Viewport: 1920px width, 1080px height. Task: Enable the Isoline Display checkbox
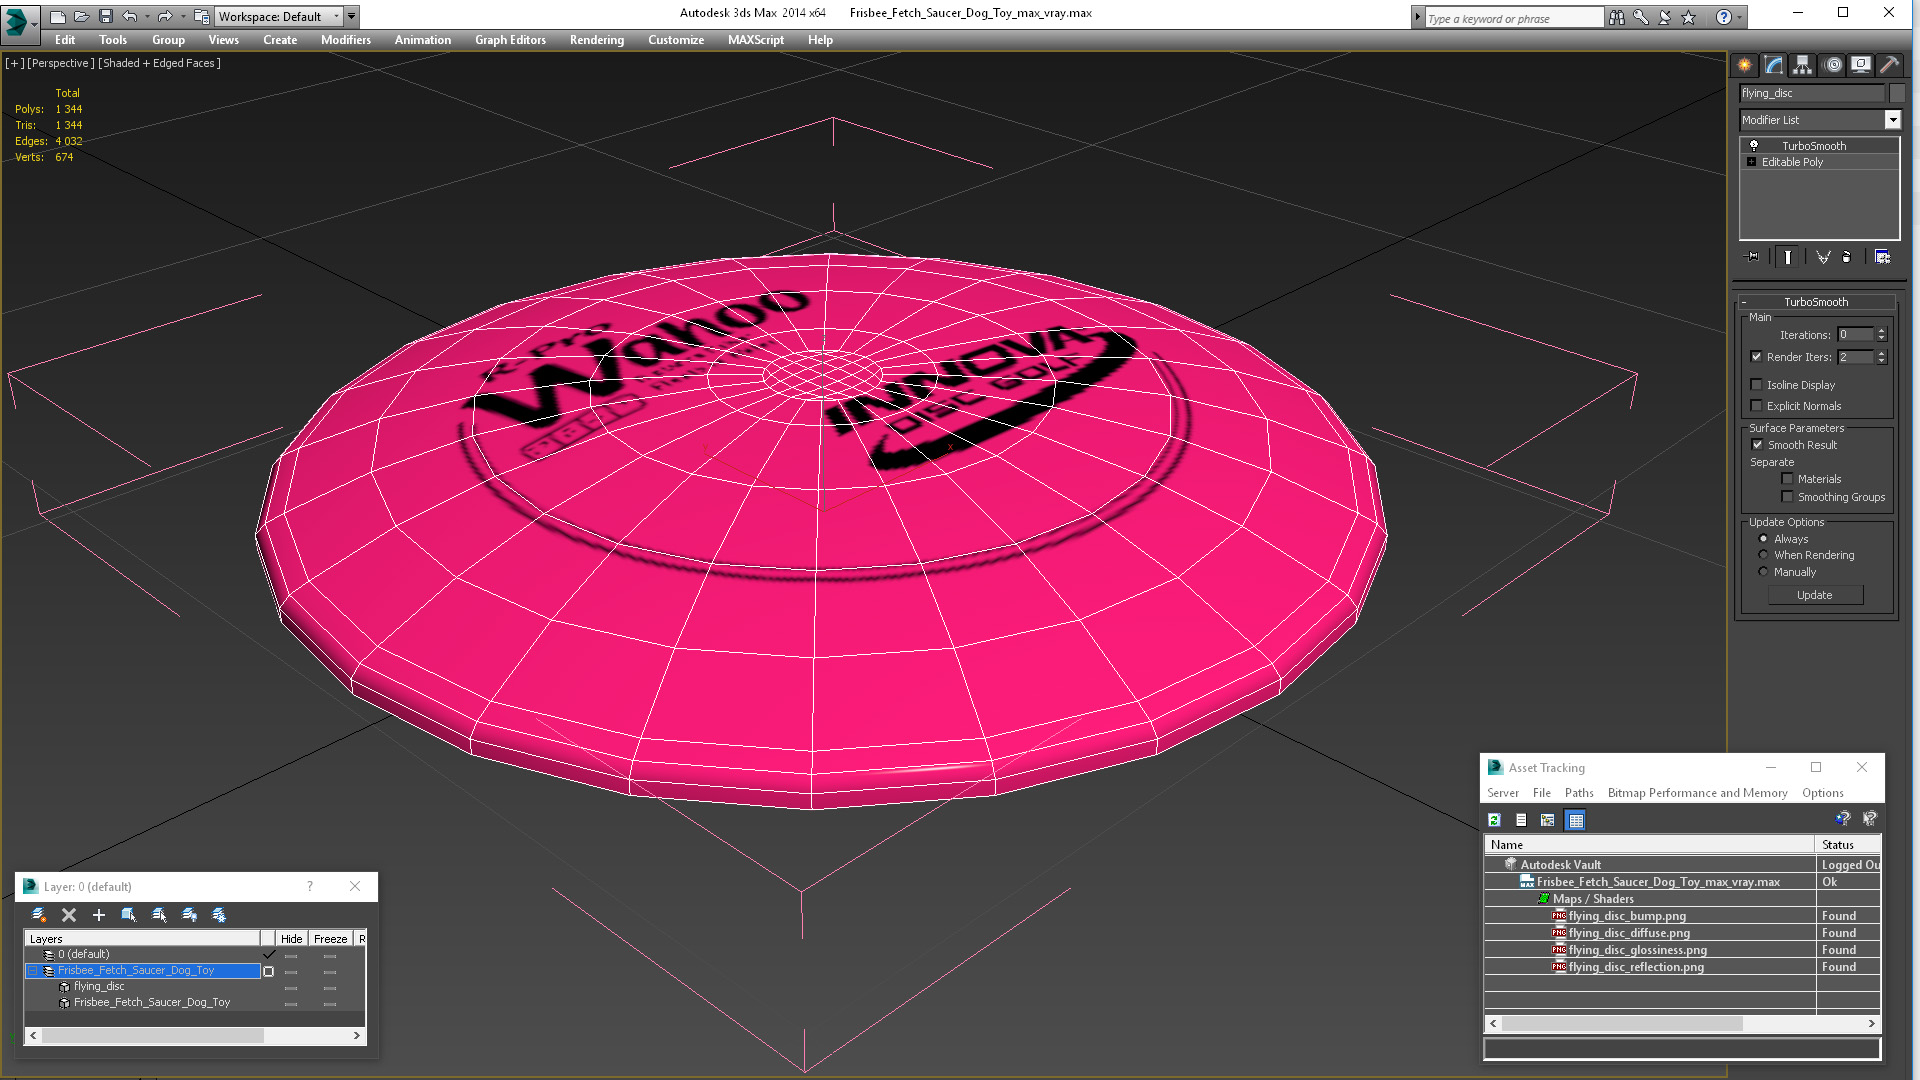1757,385
